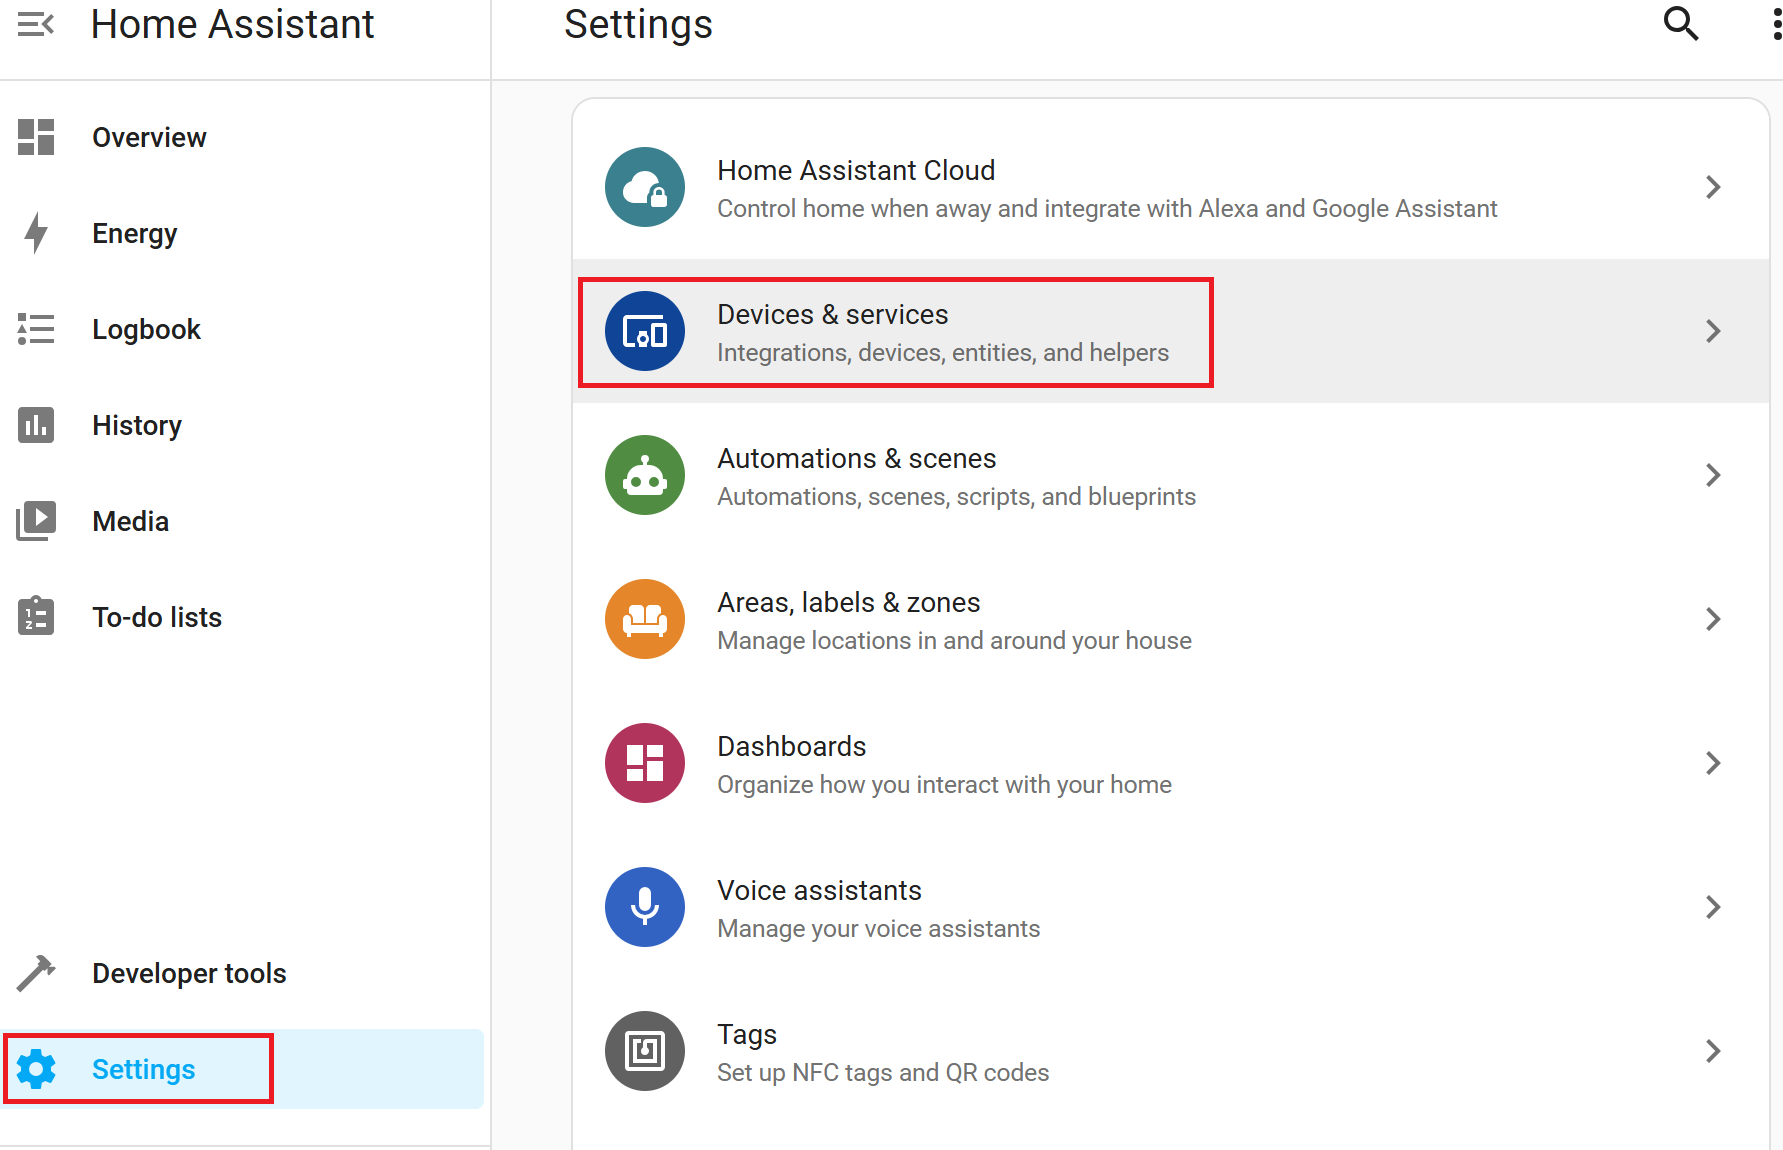1783x1150 pixels.
Task: Go to Energy in the sidebar
Action: [x=134, y=233]
